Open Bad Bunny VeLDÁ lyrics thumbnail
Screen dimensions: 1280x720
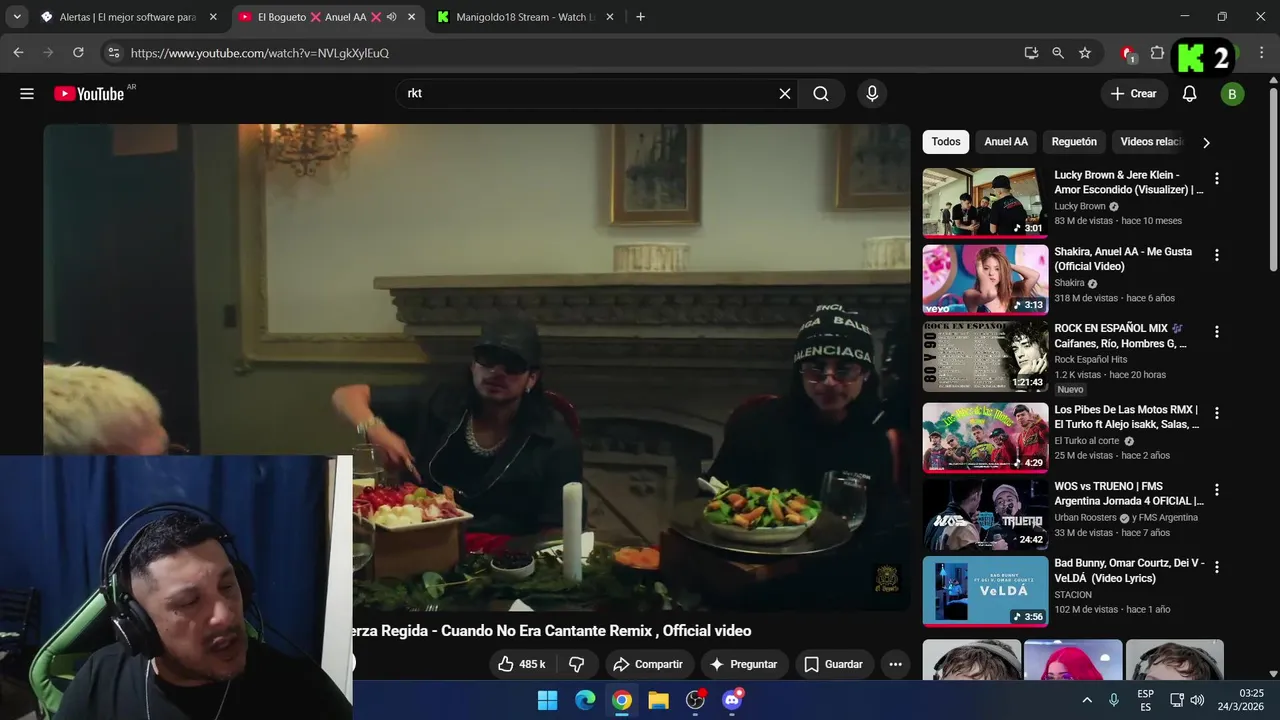coord(985,591)
